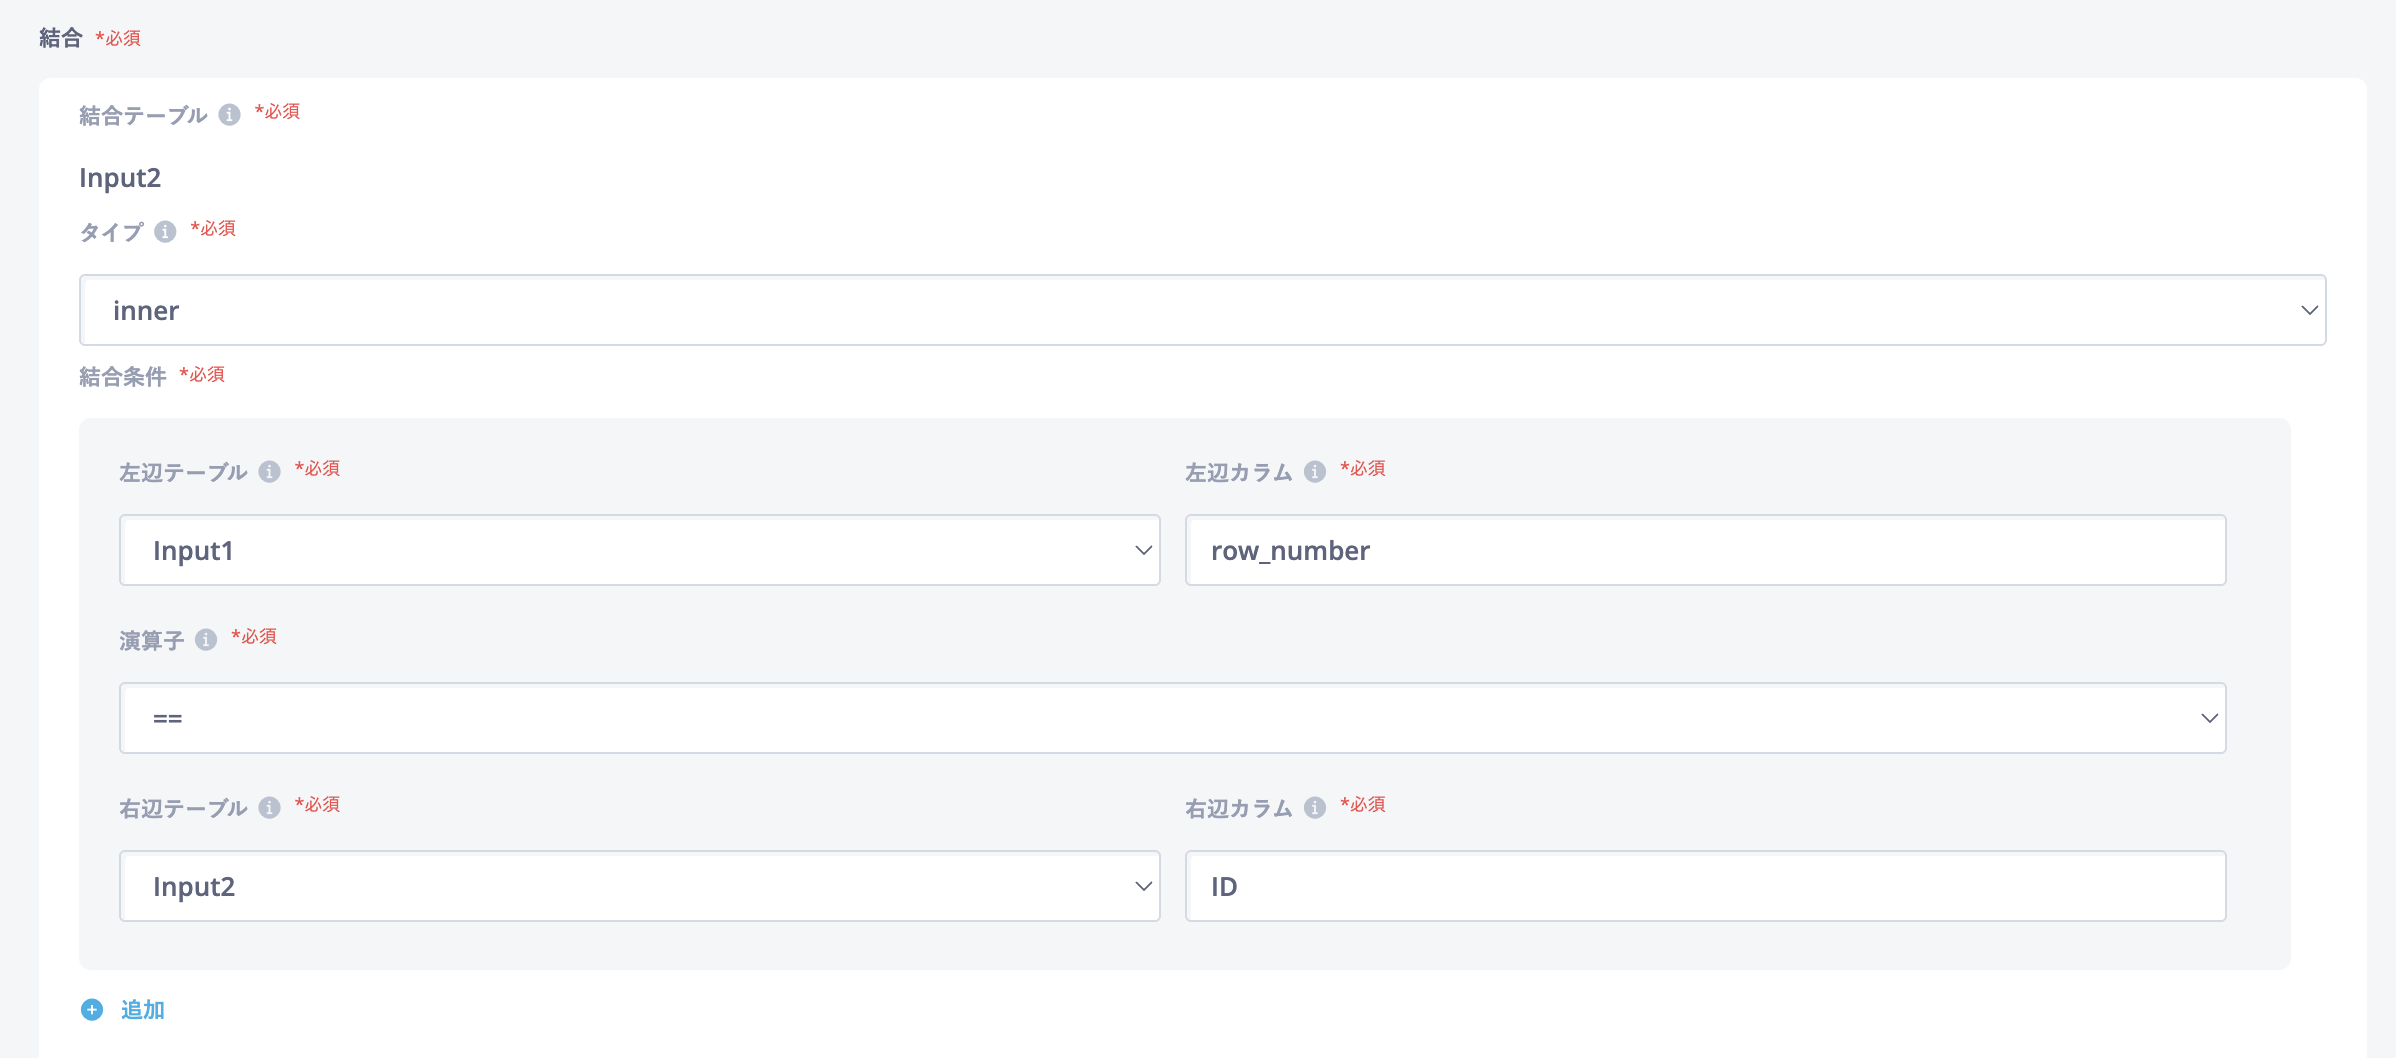Click the 演算子 info icon

pos(206,640)
